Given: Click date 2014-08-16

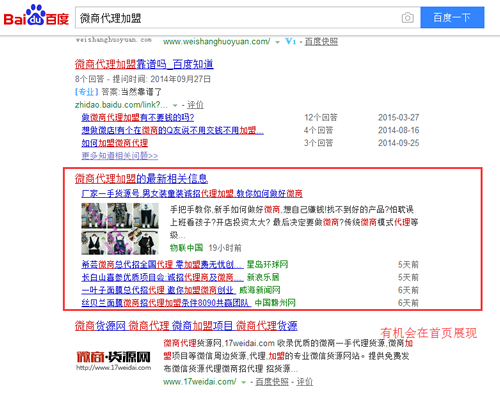Looking at the screenshot, I should (398, 130).
